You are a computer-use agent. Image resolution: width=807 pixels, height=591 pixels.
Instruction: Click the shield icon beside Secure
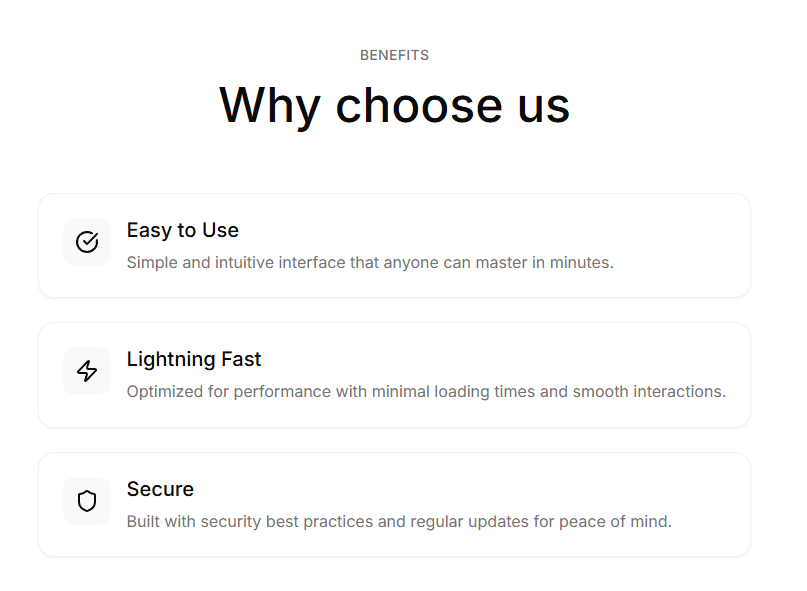[x=87, y=501]
